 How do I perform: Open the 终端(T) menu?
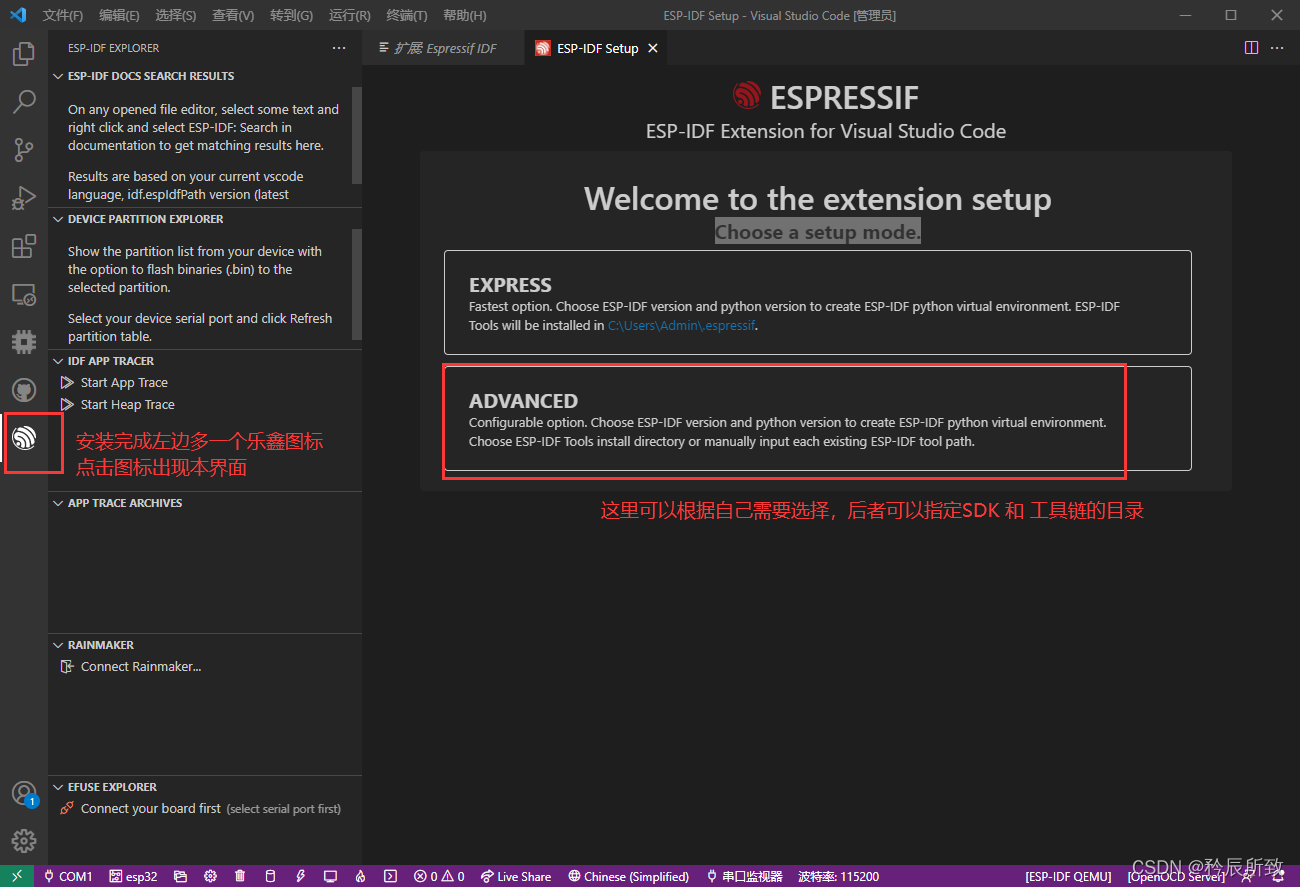406,15
